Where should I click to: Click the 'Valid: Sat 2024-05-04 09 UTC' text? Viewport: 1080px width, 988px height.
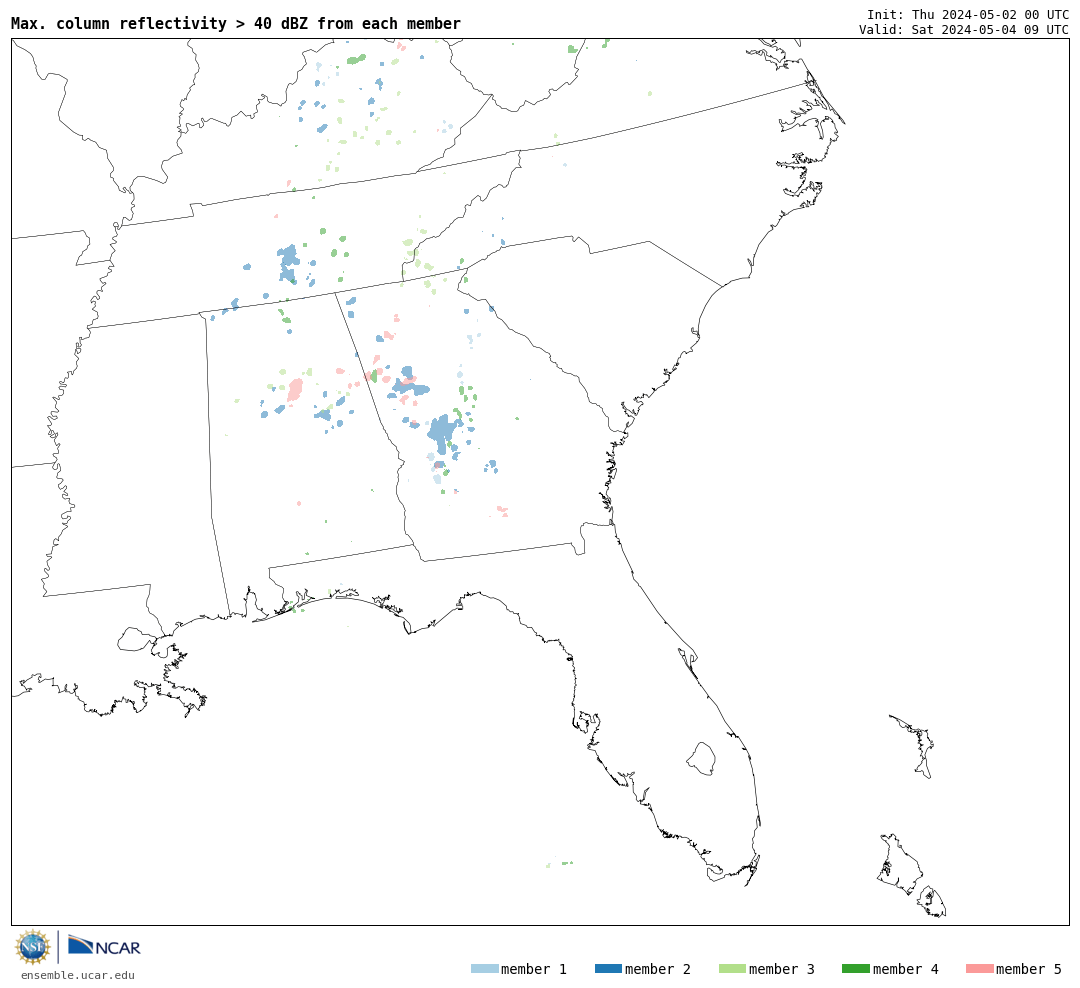[x=964, y=30]
